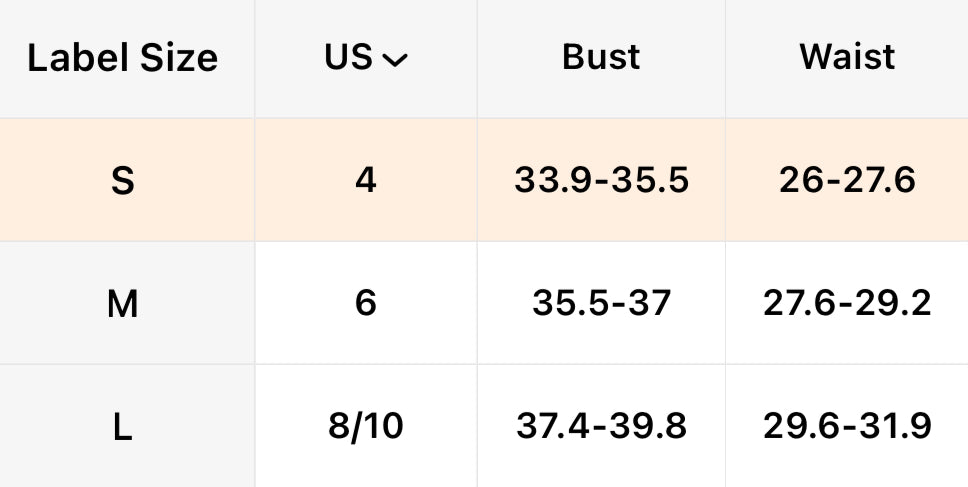Click the US header text
The image size is (968, 487).
click(x=348, y=58)
